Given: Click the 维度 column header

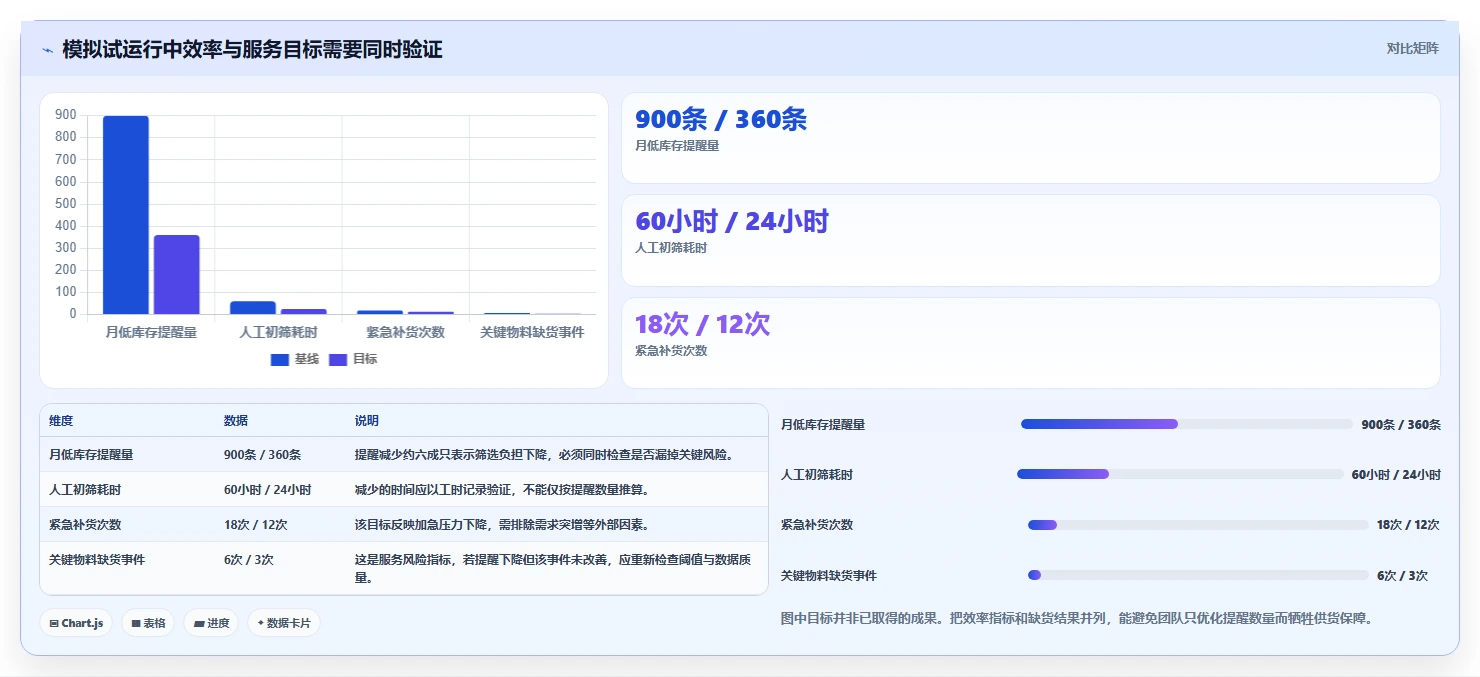Looking at the screenshot, I should pos(61,421).
